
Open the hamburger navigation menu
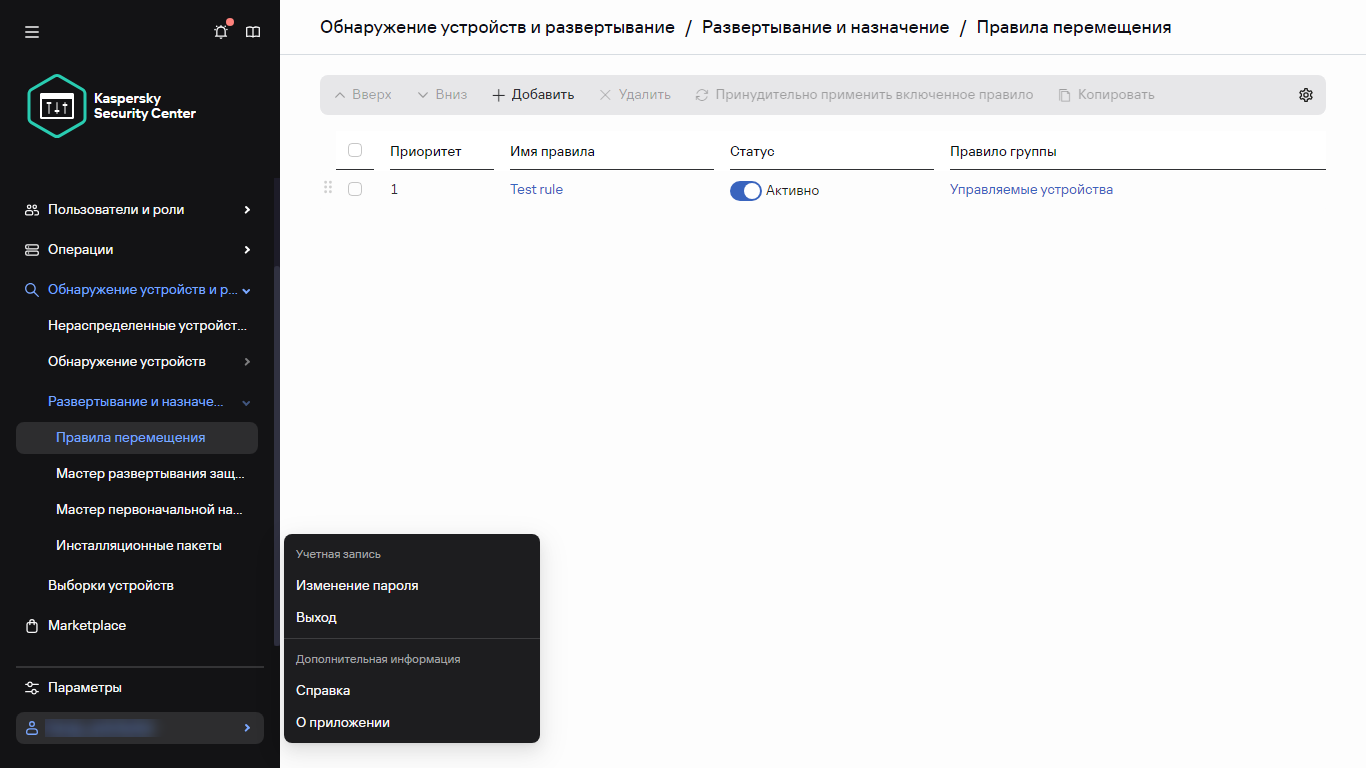31,31
